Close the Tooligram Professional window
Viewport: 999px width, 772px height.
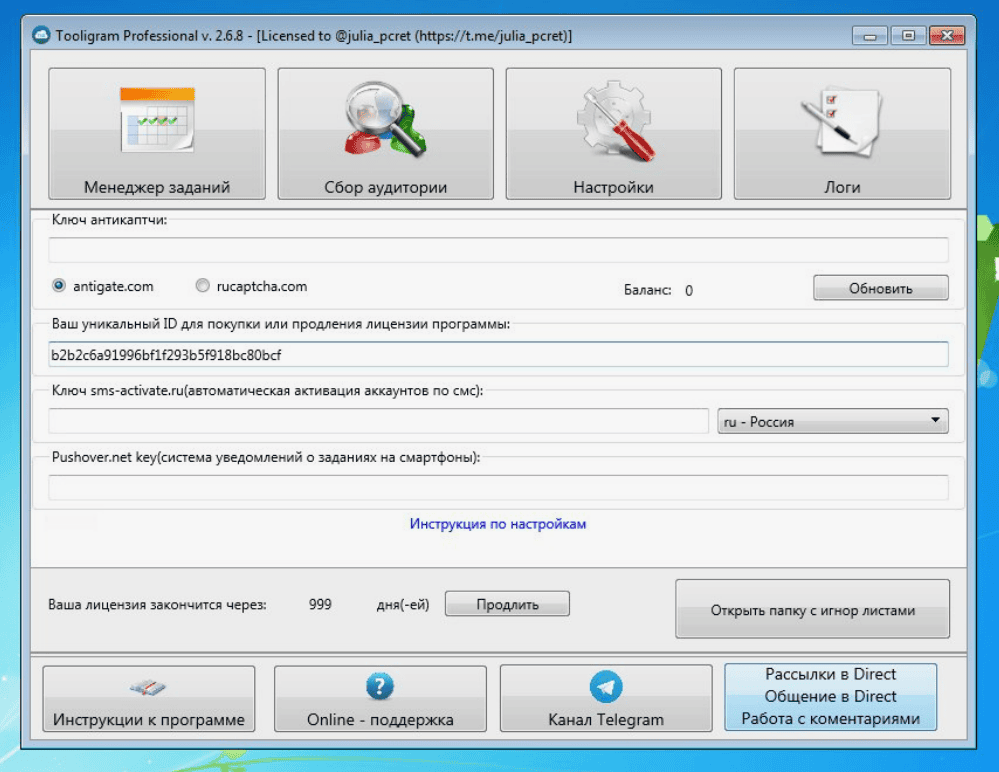(947, 36)
